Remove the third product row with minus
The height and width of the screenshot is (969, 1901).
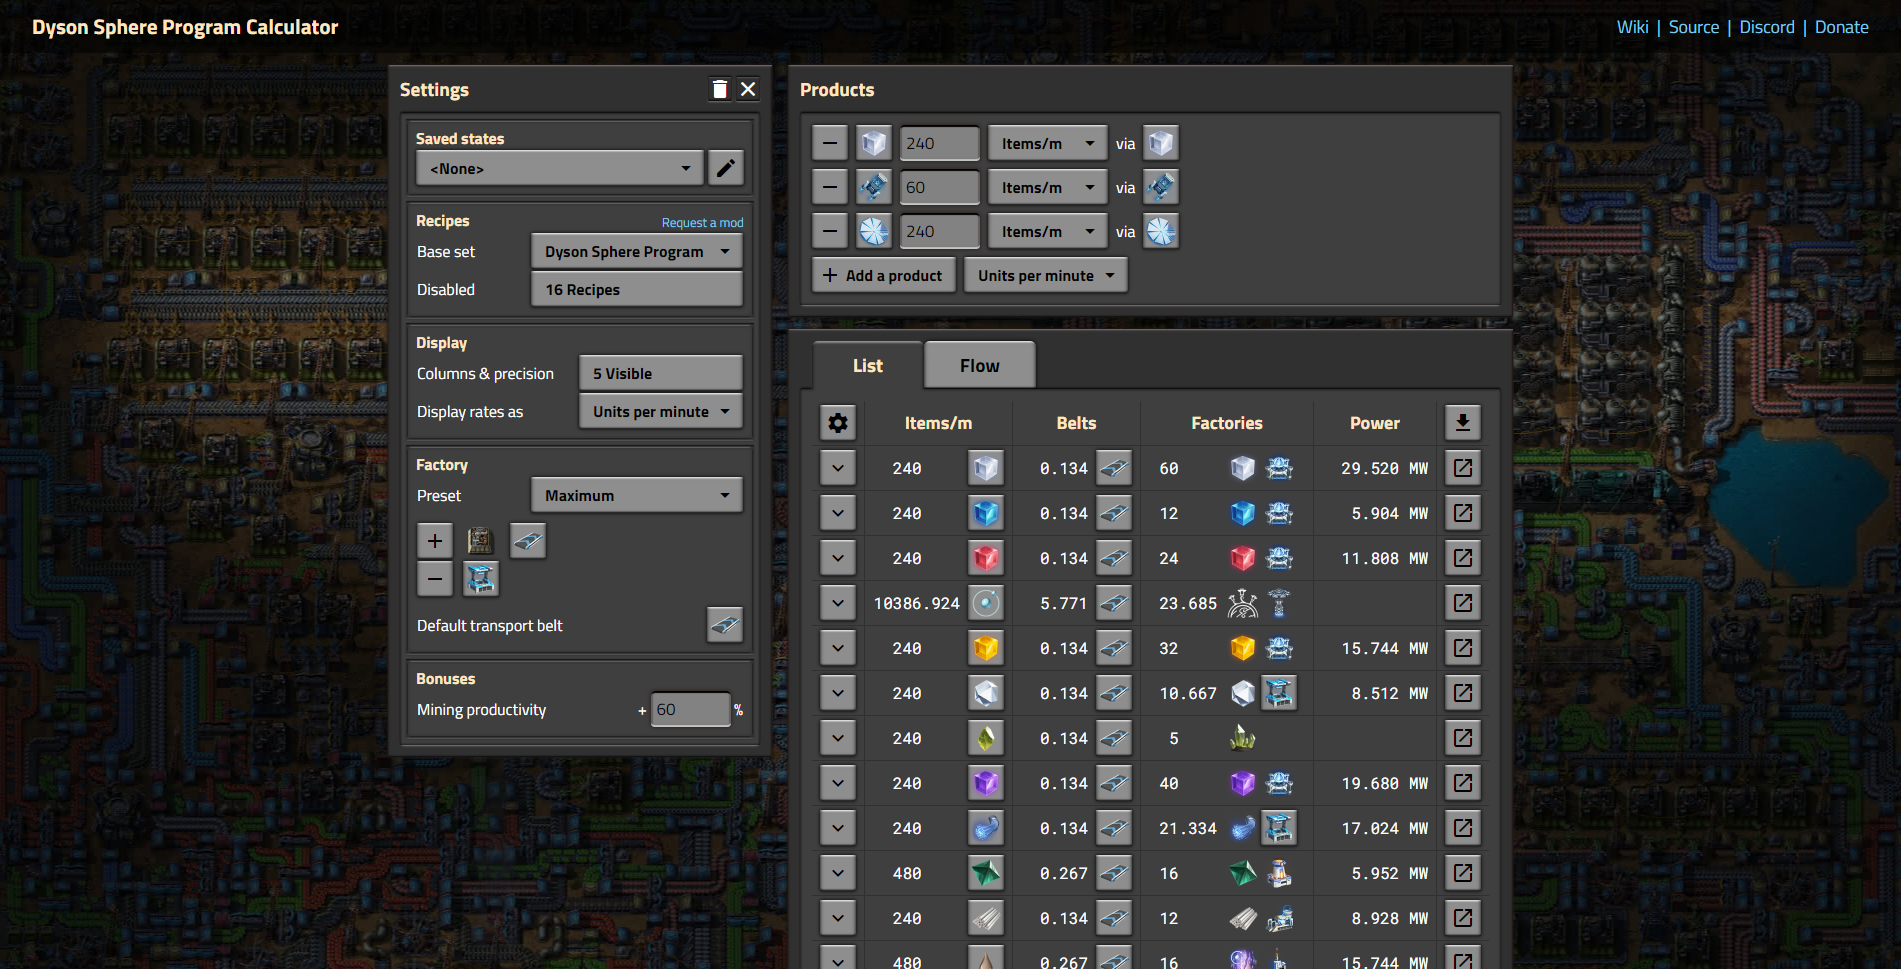click(830, 231)
